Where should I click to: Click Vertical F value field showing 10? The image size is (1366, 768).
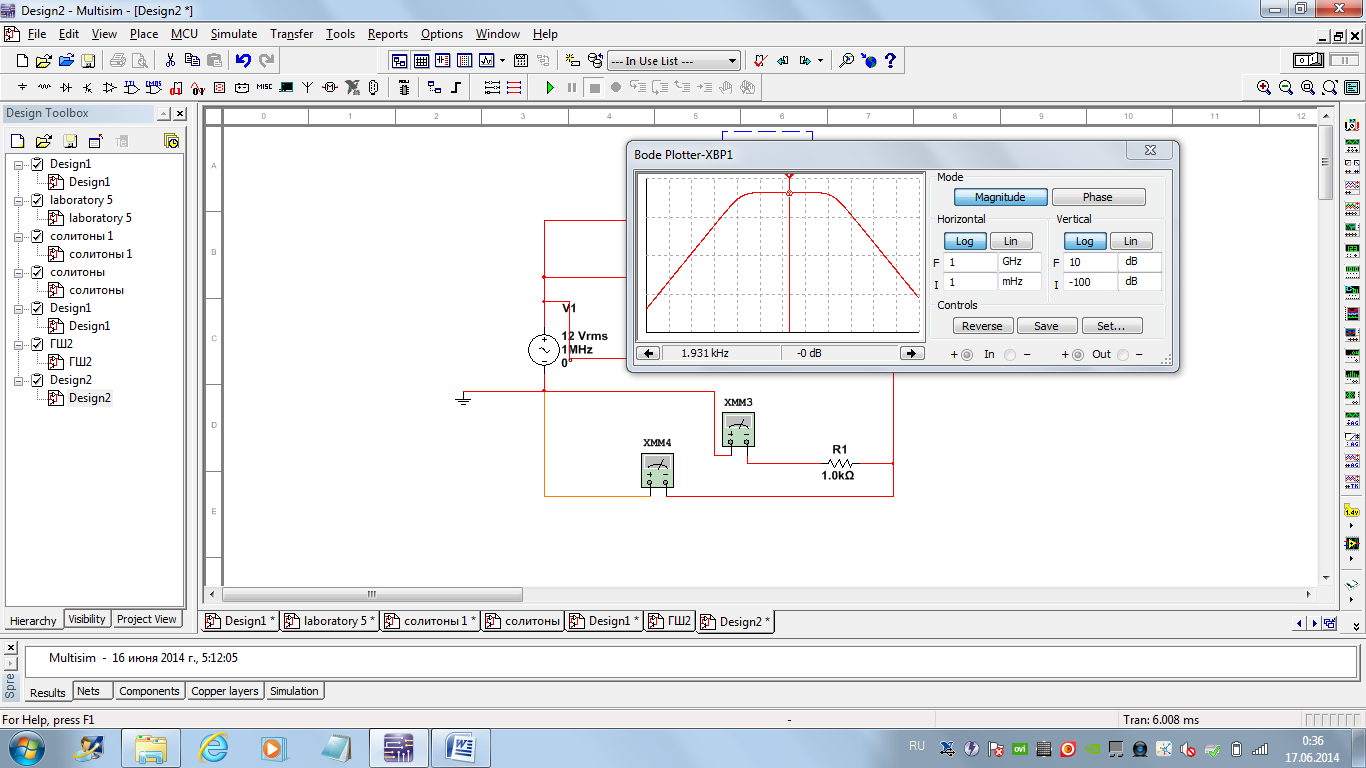coord(1090,262)
